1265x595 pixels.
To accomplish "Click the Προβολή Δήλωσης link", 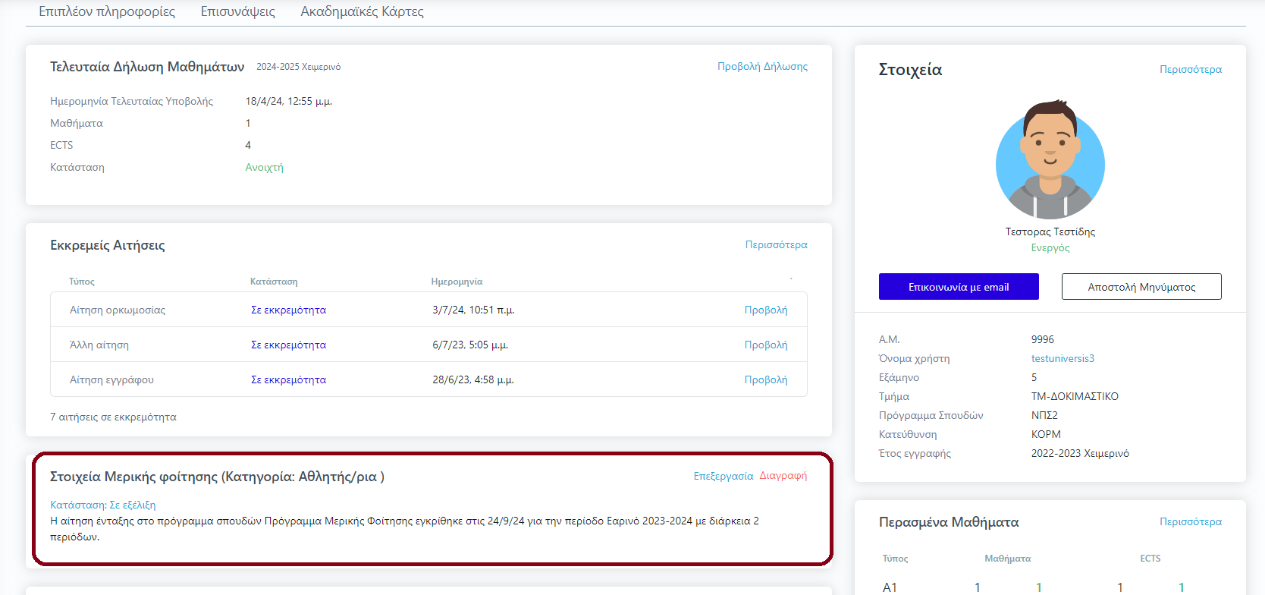I will coord(762,67).
